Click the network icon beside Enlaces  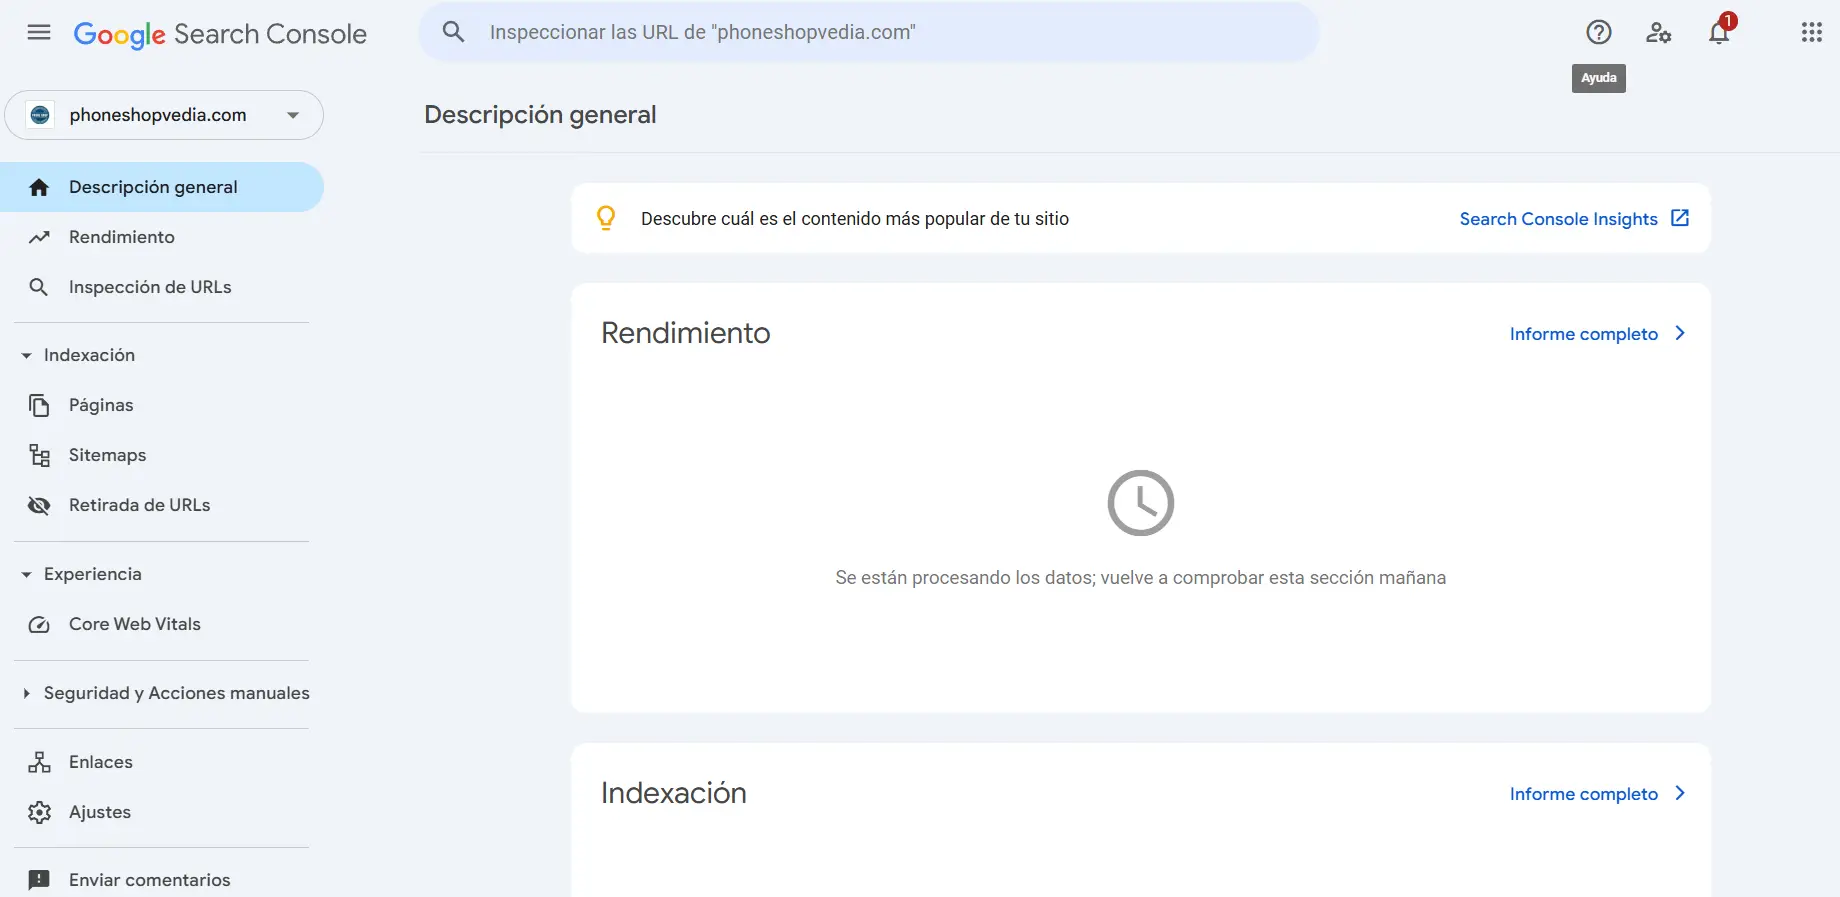[x=39, y=762]
